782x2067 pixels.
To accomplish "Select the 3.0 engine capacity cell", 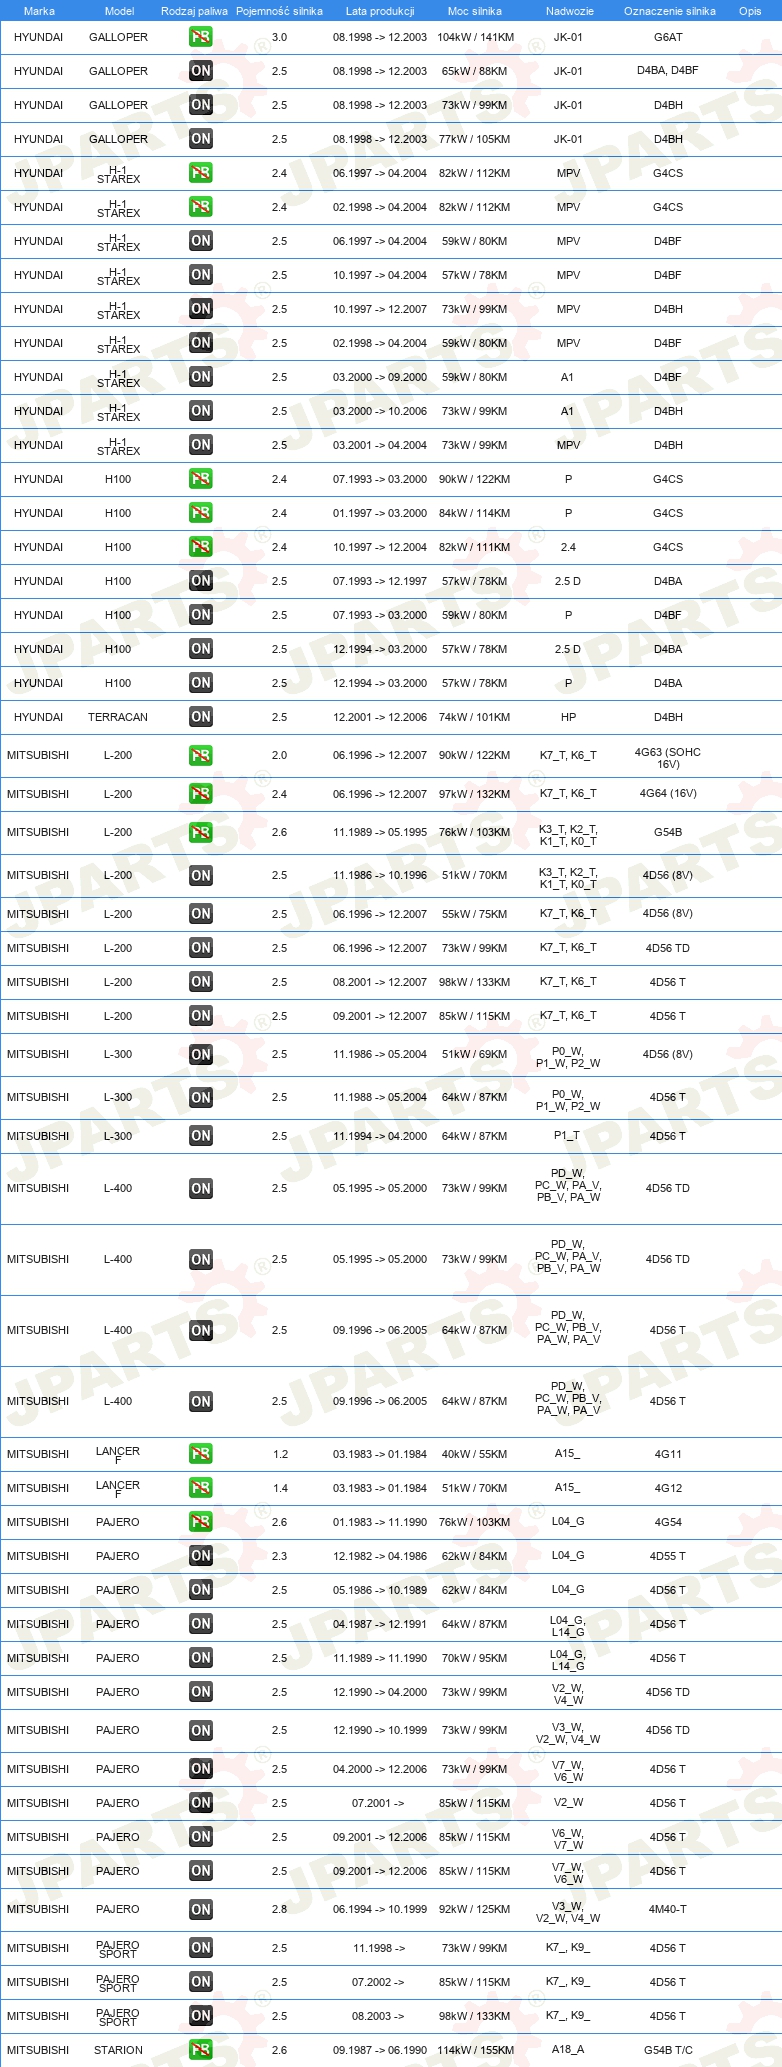I will click(279, 37).
